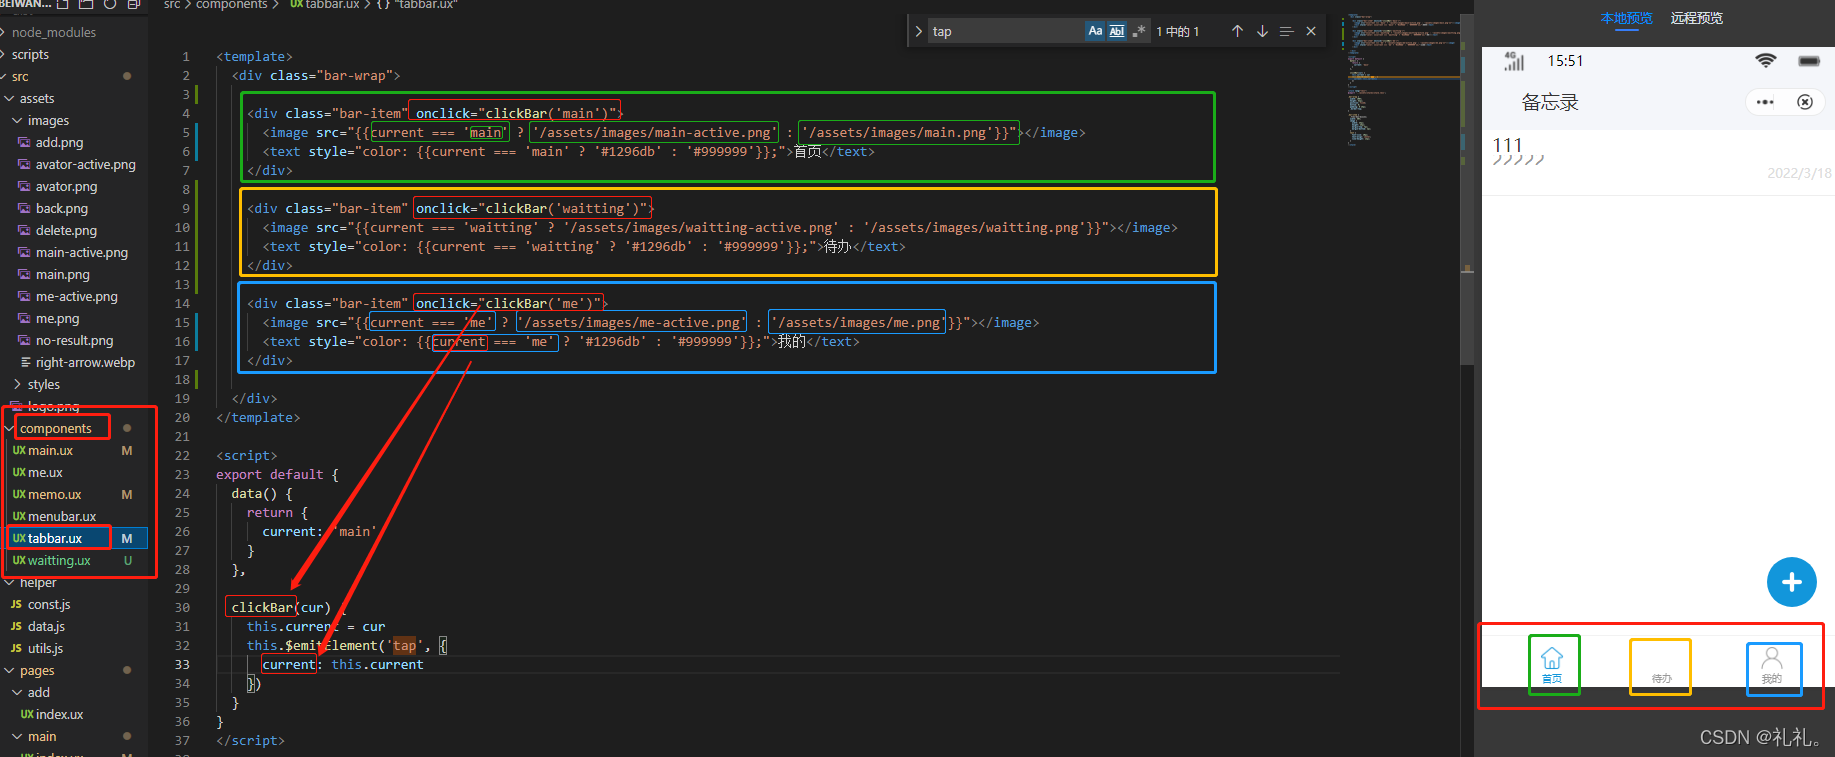Go to previous match arrow in find widget
Viewport: 1835px width, 757px height.
[x=1237, y=31]
